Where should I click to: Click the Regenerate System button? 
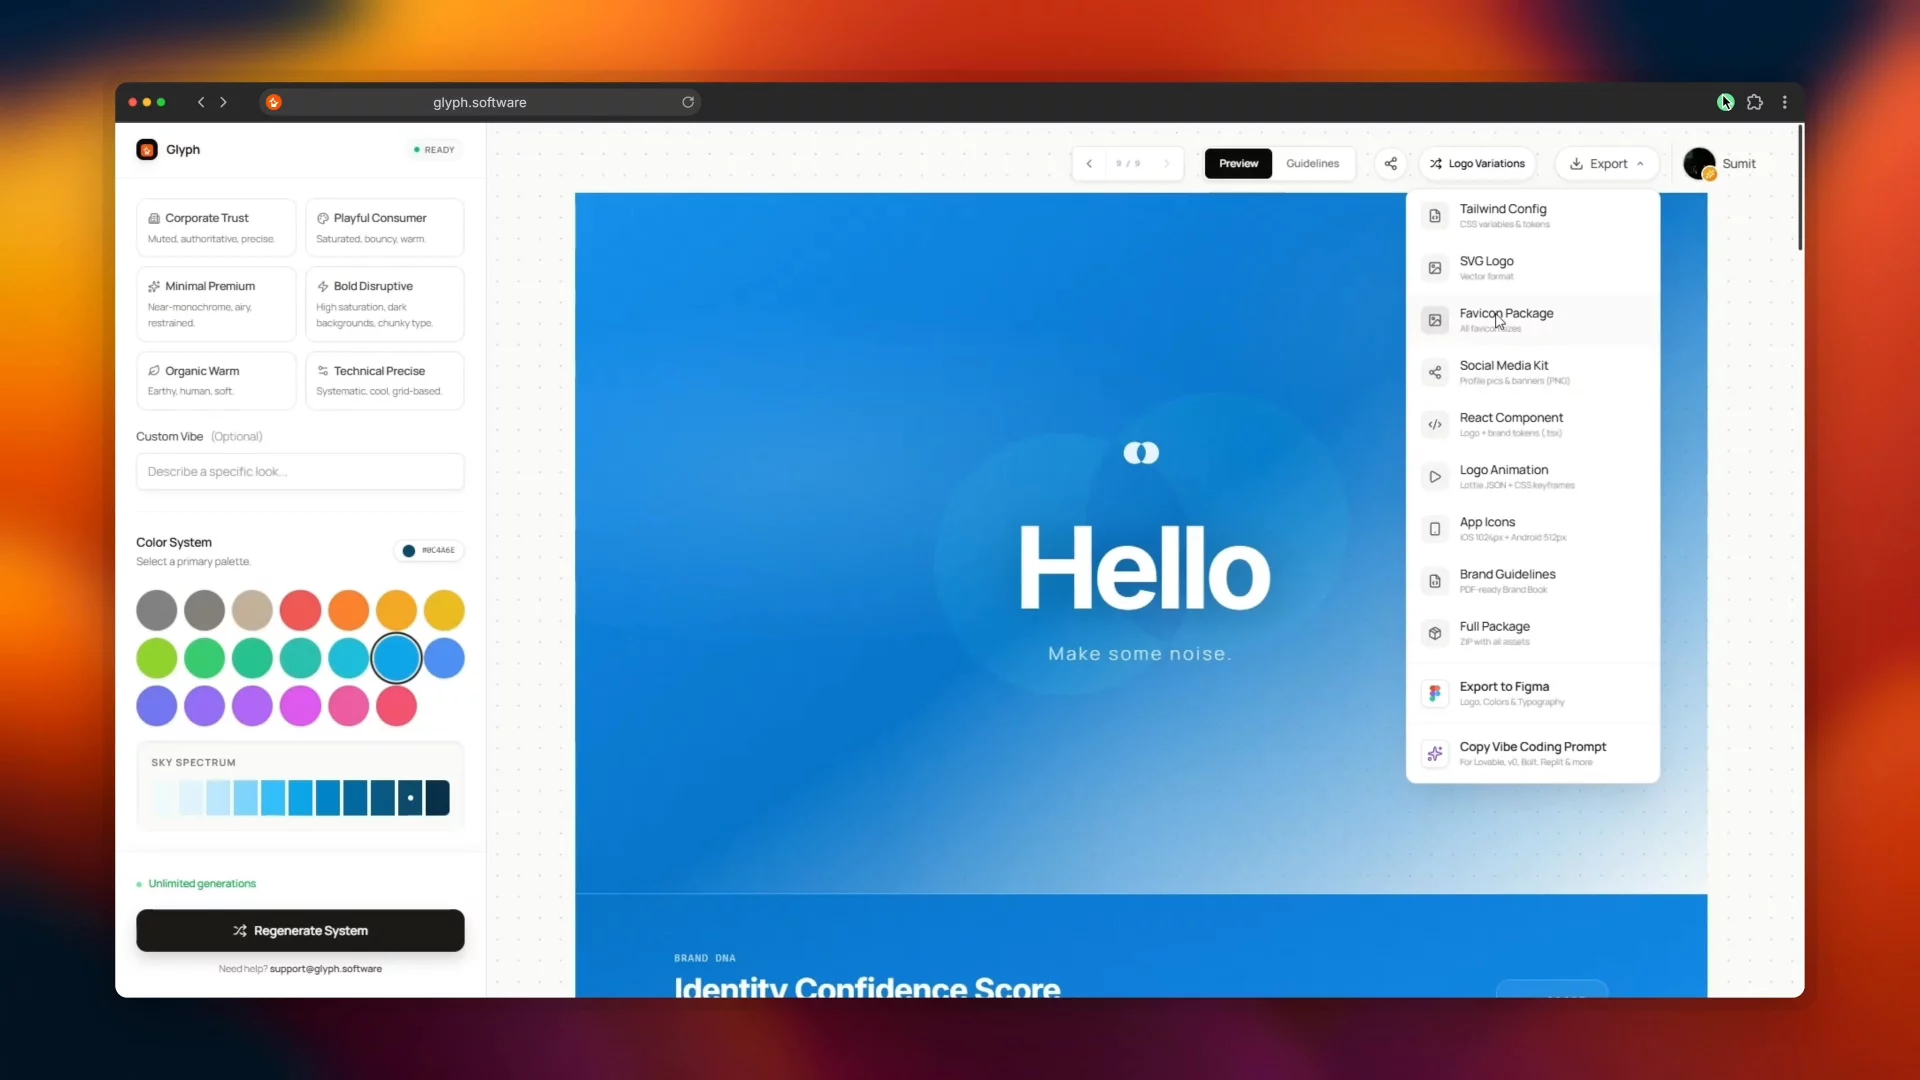pyautogui.click(x=300, y=931)
